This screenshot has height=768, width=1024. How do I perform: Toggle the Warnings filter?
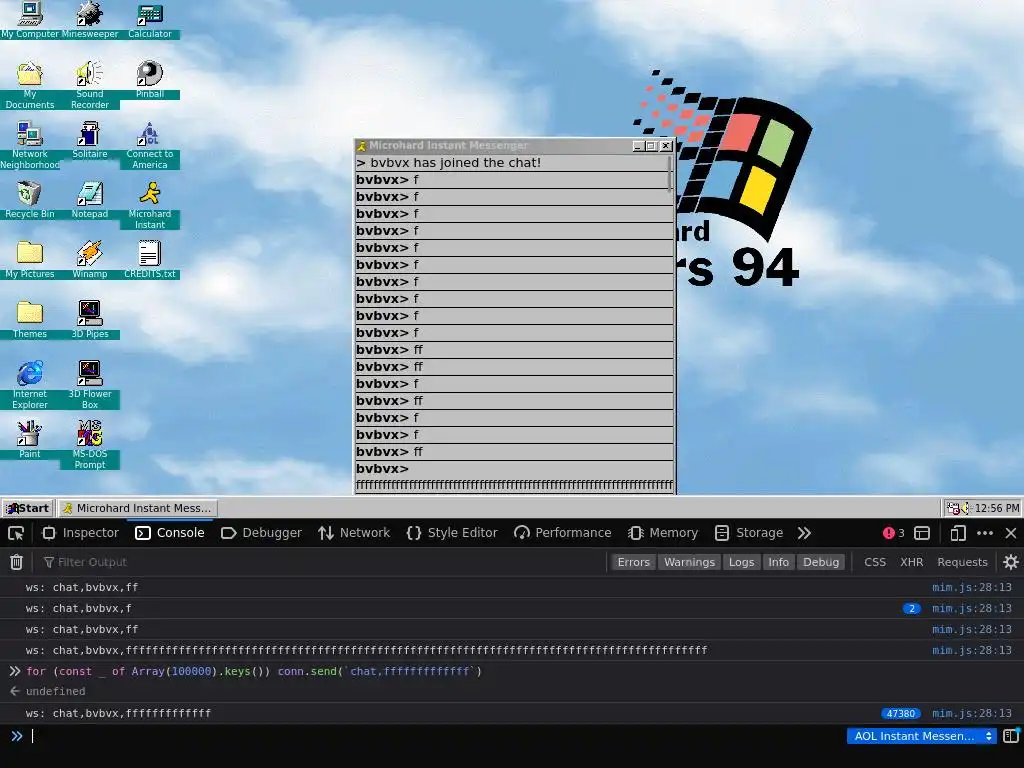pyautogui.click(x=689, y=562)
